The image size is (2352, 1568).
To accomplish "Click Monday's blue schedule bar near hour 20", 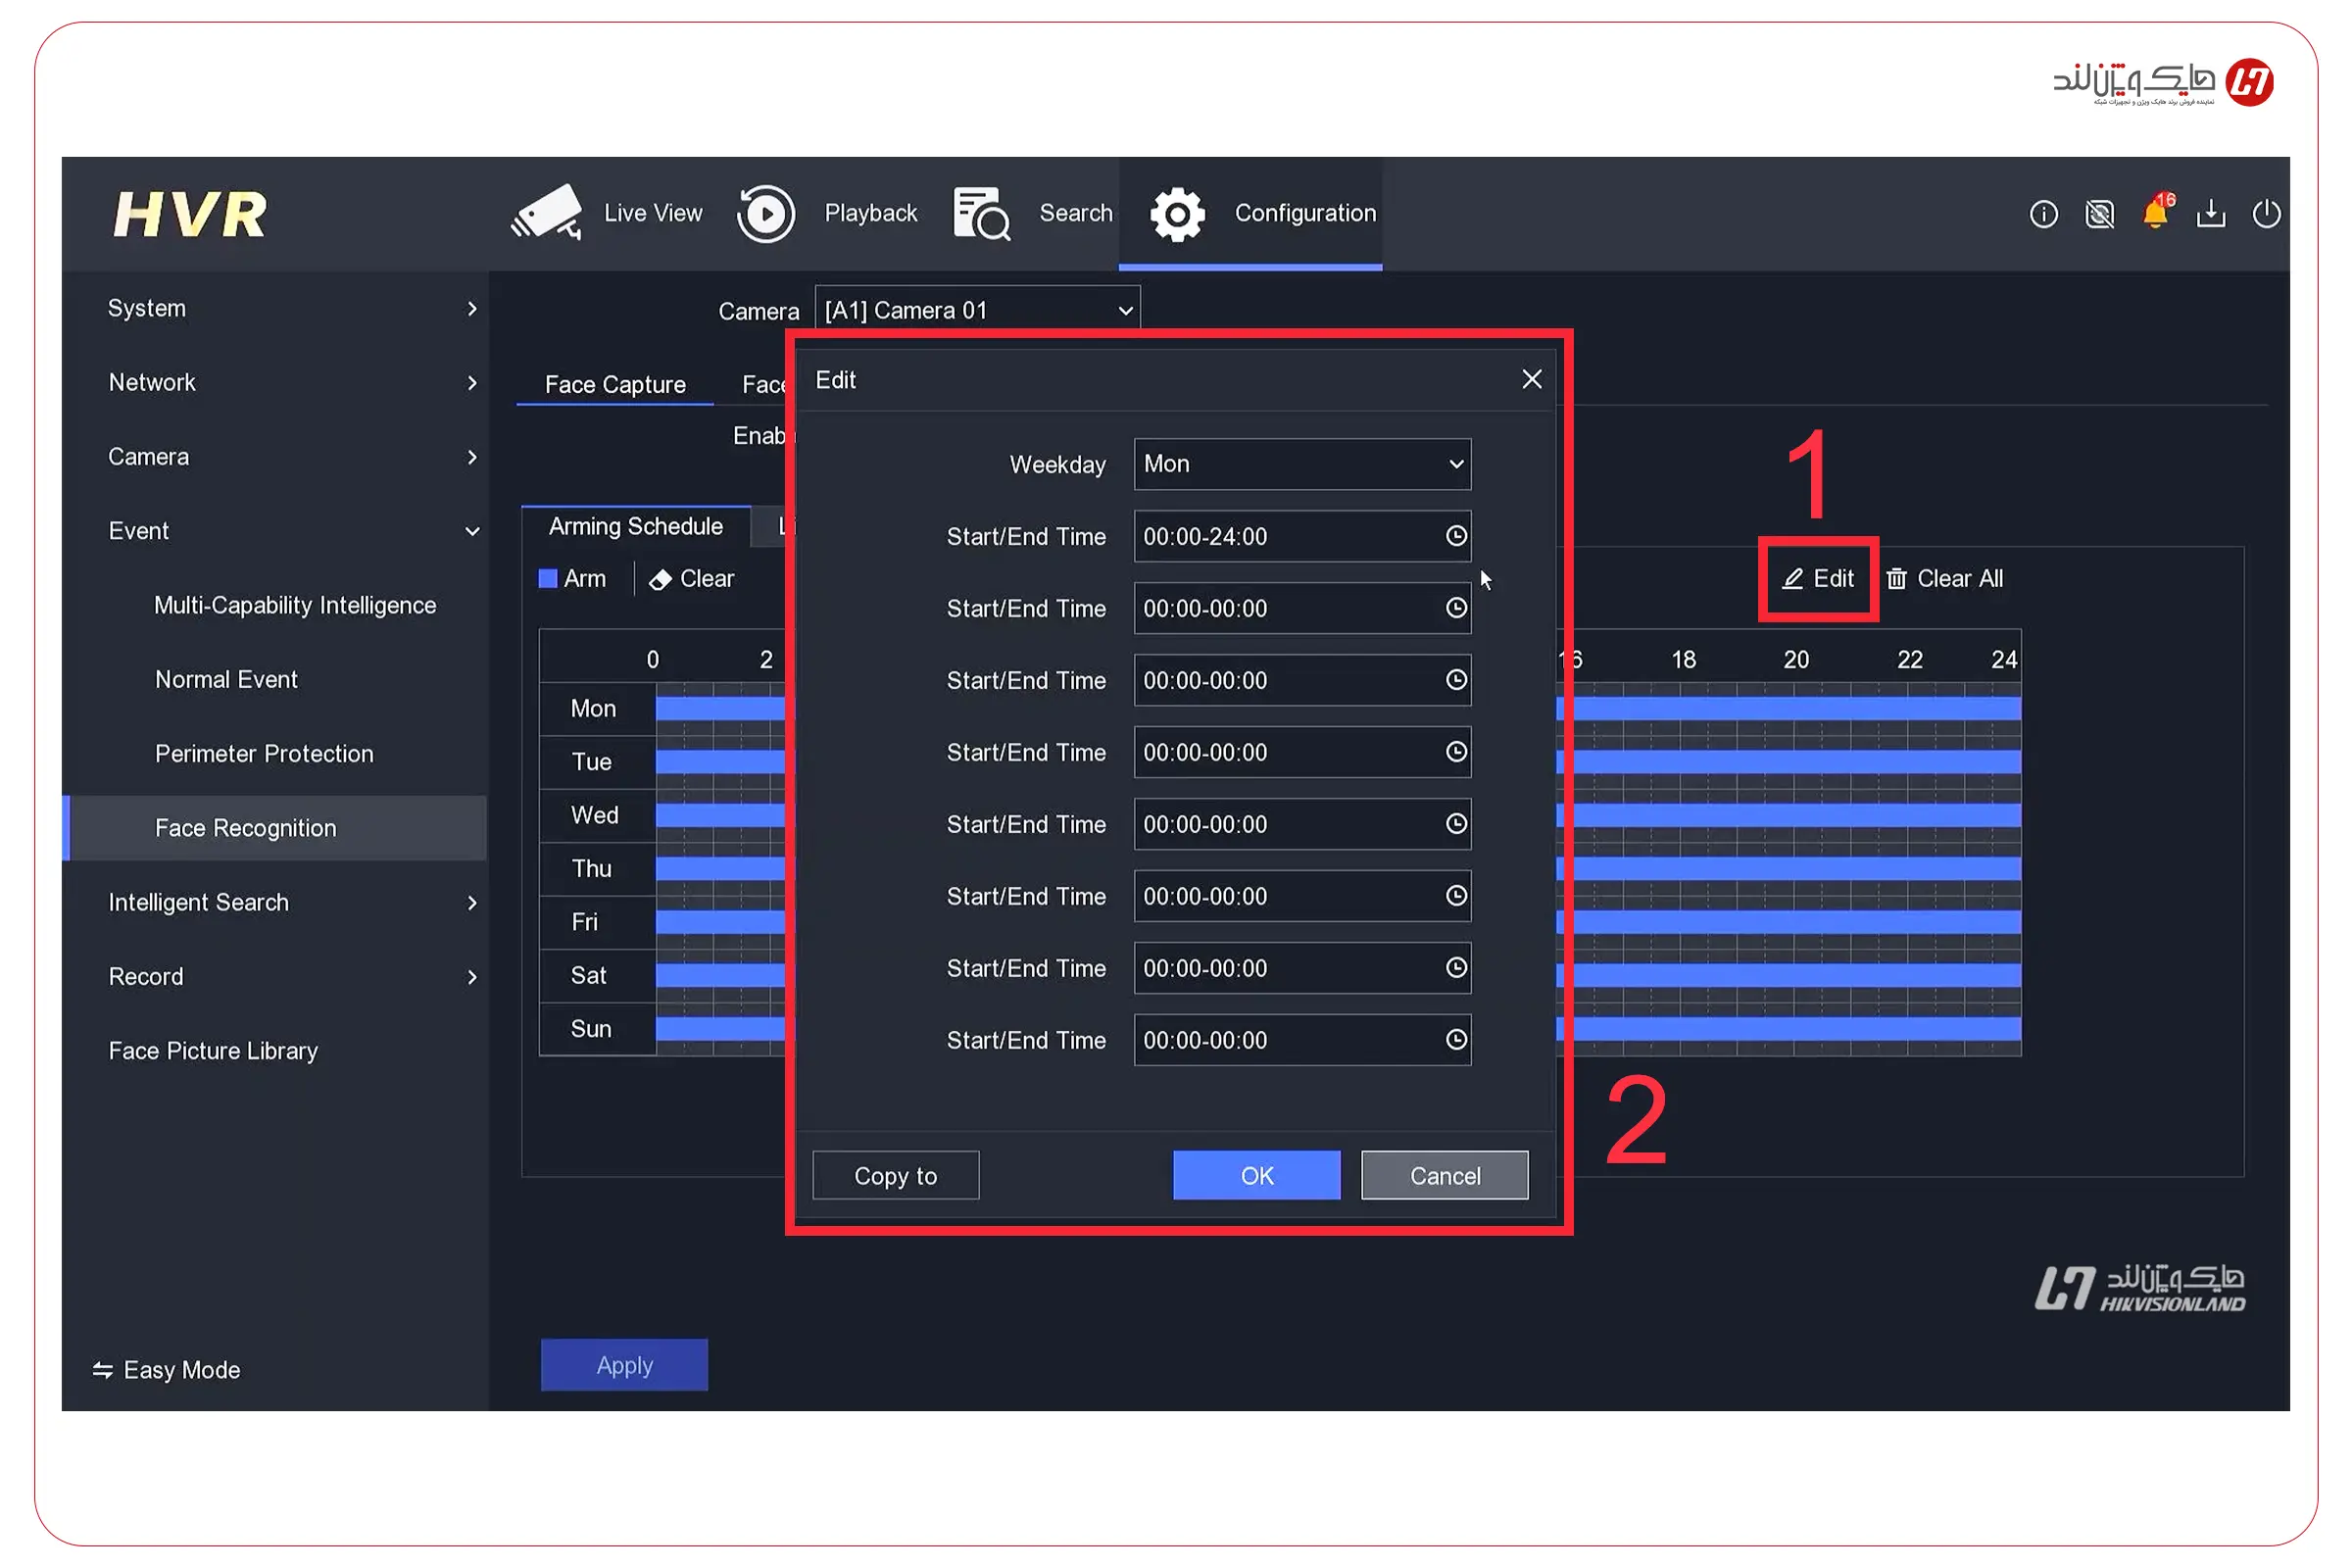I will (1796, 709).
